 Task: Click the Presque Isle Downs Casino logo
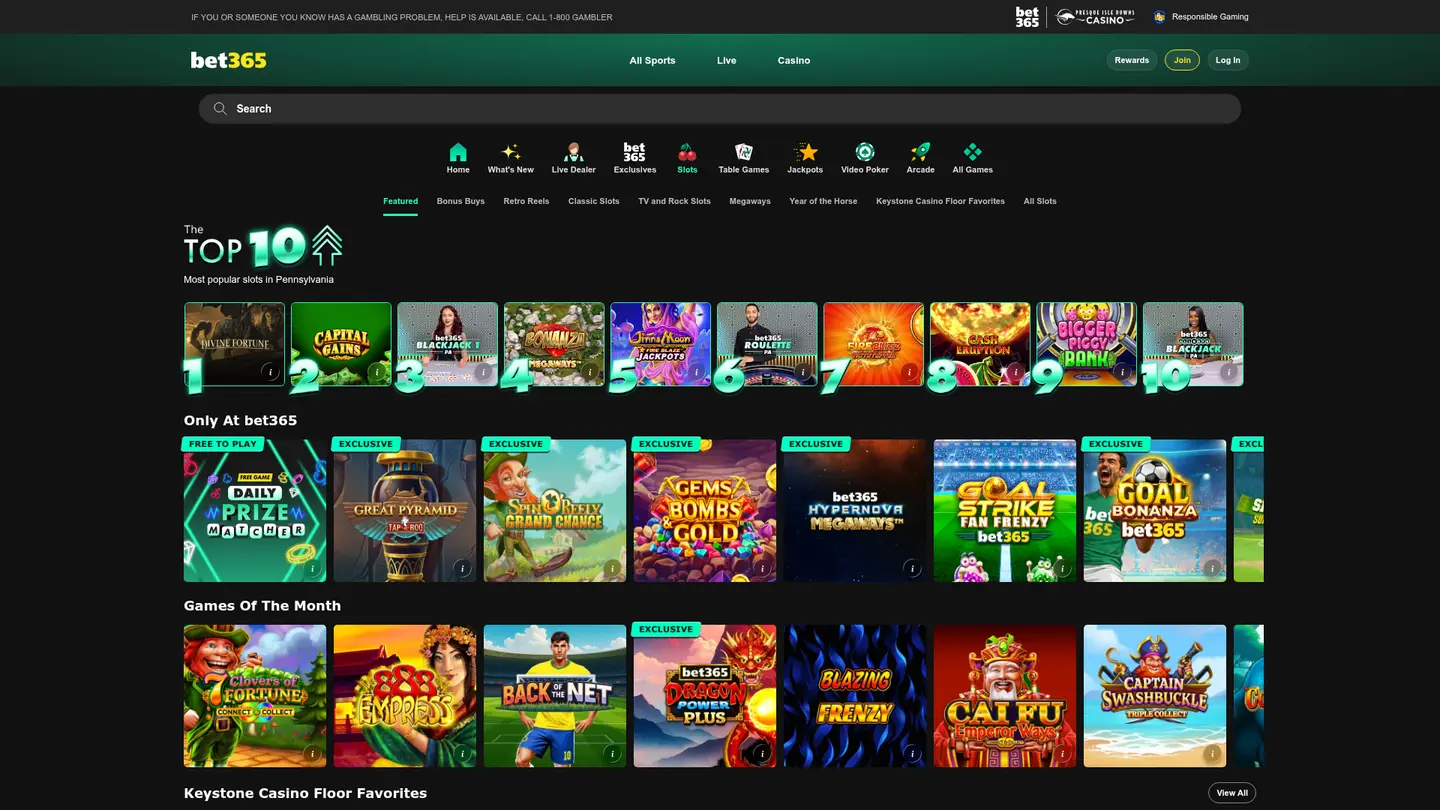pyautogui.click(x=1096, y=17)
